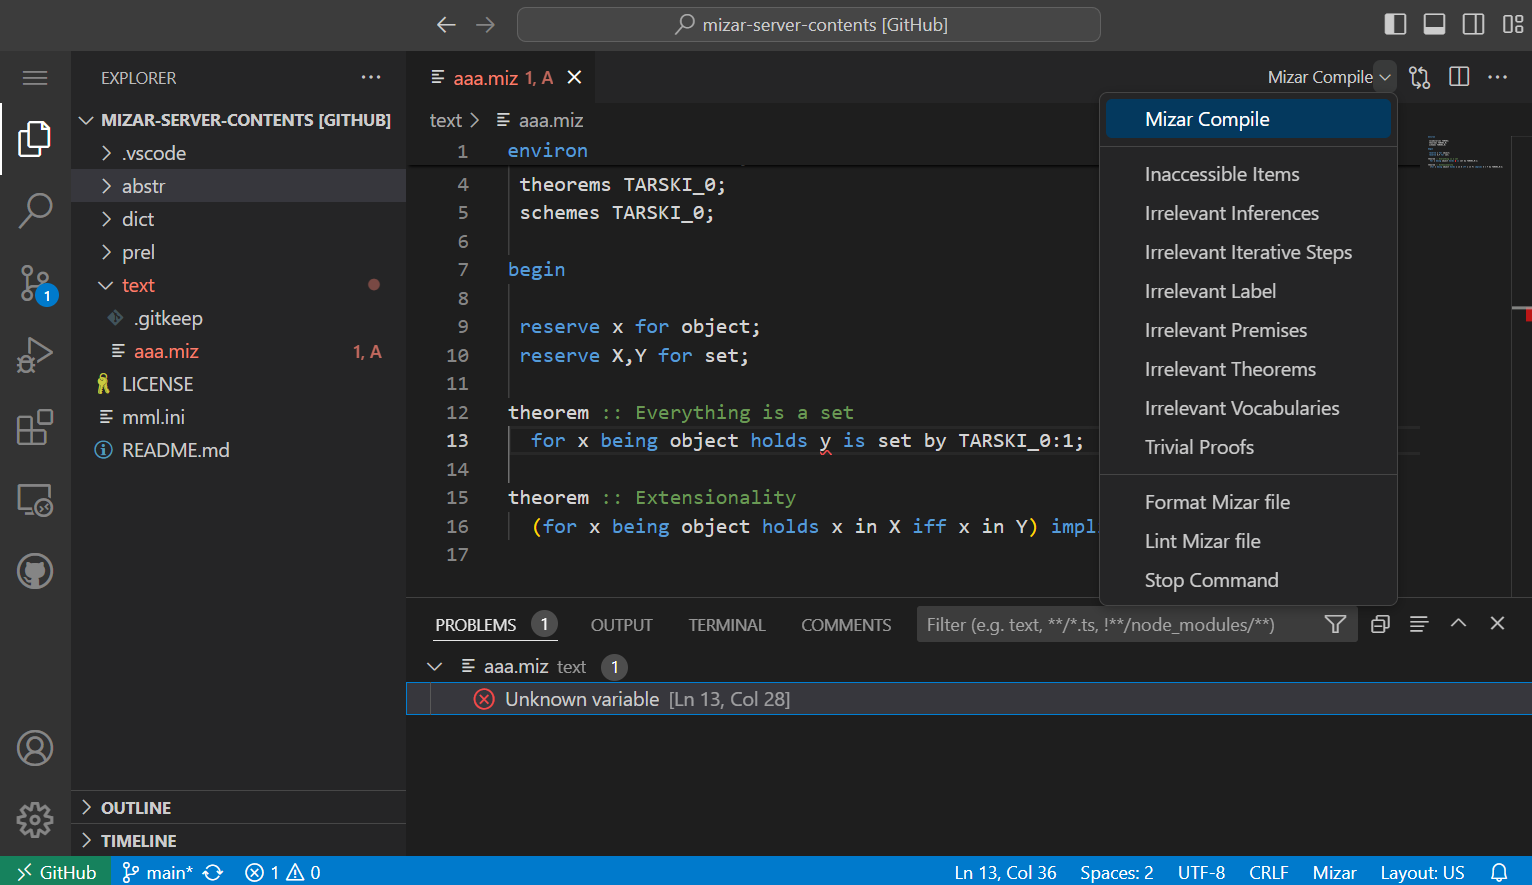Choose Irrelevant Premises from dropdown menu
This screenshot has width=1532, height=885.
click(1225, 330)
